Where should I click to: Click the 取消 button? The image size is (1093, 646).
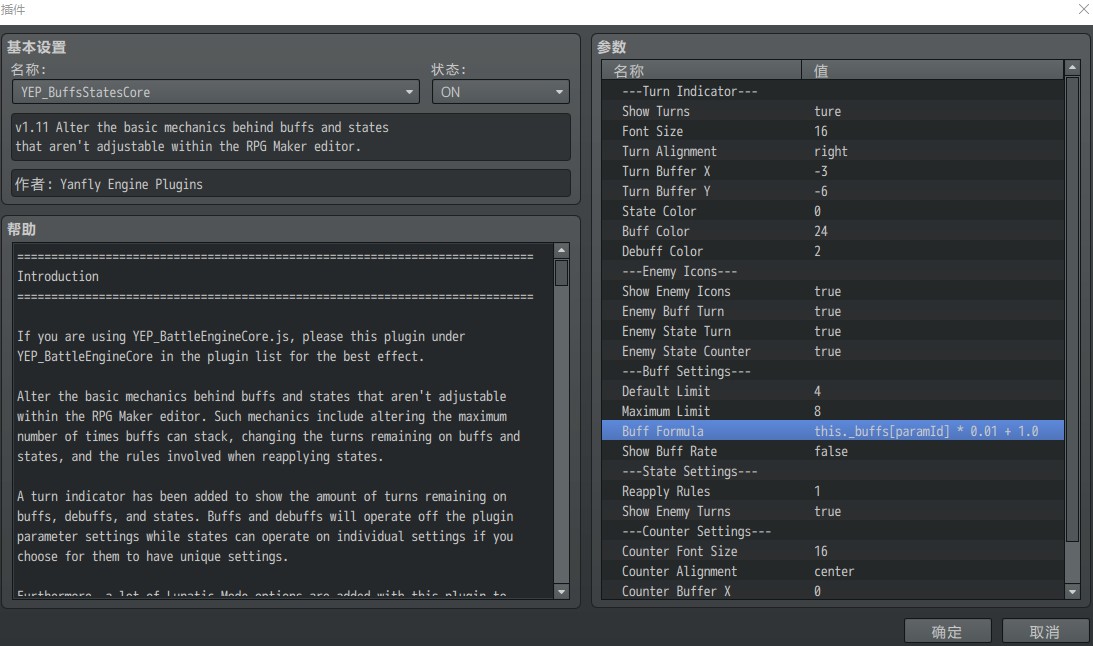(x=1045, y=631)
